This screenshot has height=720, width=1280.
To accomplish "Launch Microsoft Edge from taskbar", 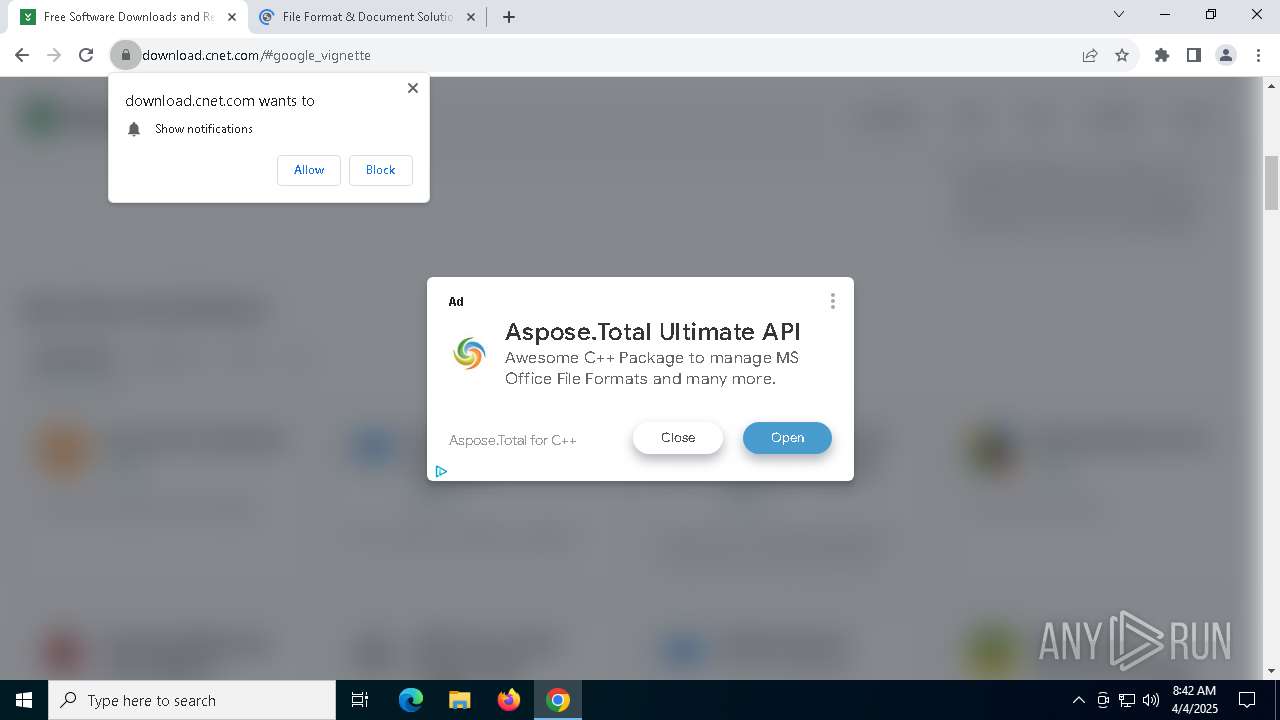I will pyautogui.click(x=411, y=700).
